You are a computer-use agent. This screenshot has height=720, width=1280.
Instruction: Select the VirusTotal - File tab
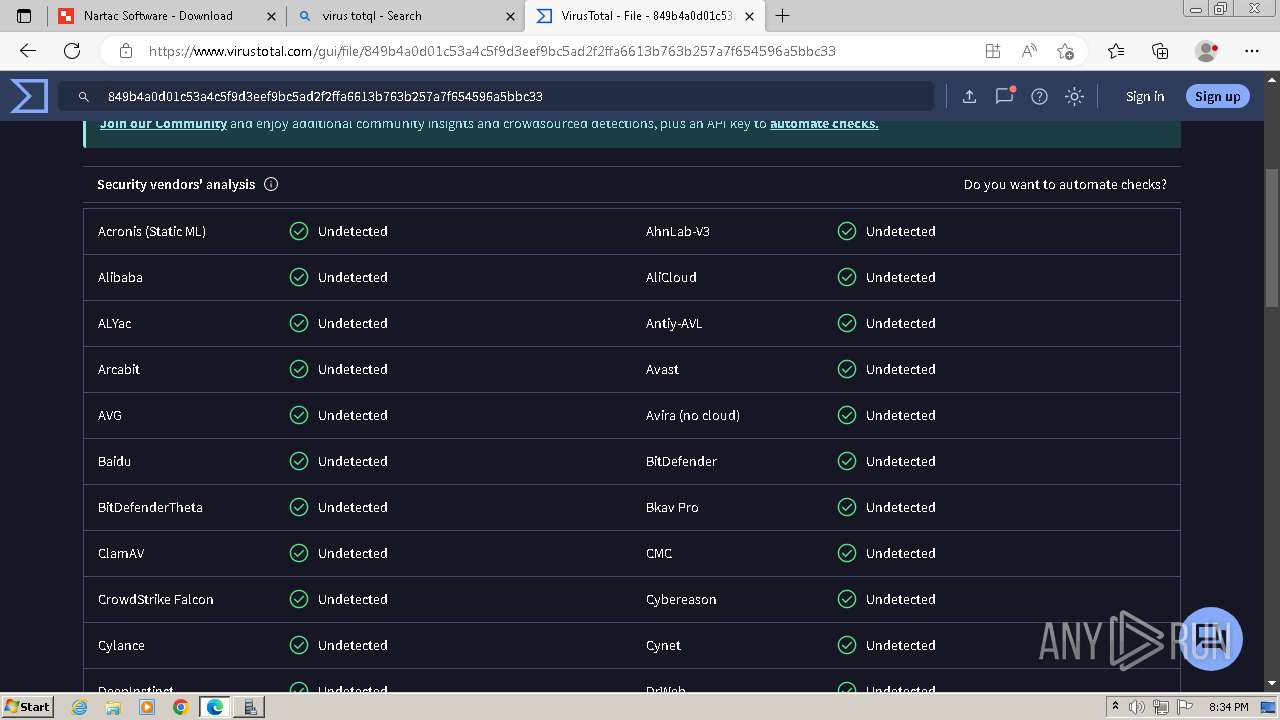(645, 16)
